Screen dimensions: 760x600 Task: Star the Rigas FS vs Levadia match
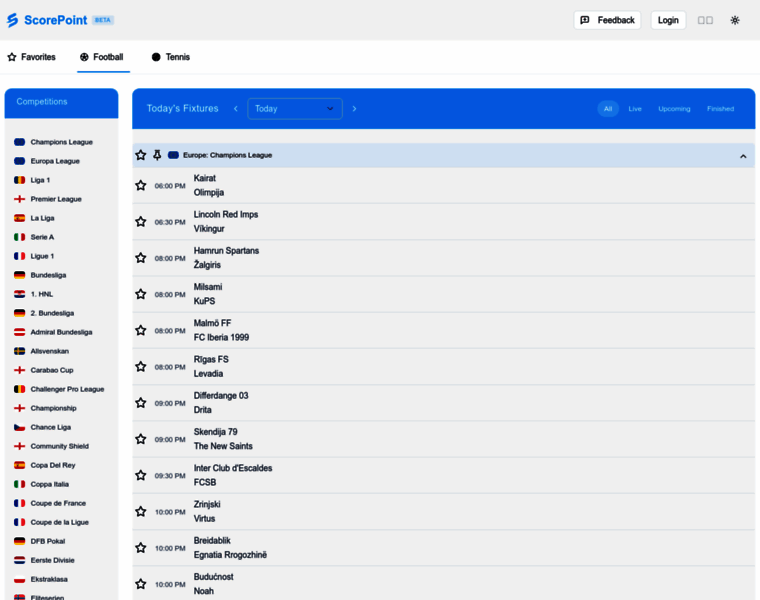[x=141, y=367]
